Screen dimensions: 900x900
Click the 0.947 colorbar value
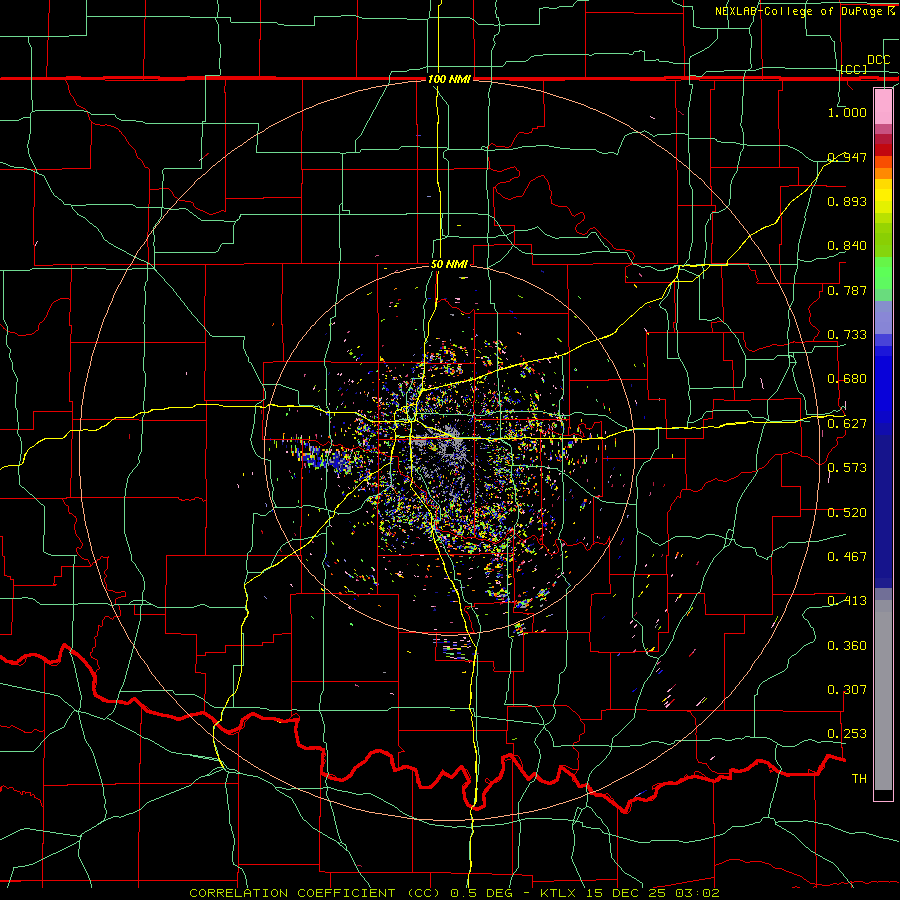coord(847,157)
